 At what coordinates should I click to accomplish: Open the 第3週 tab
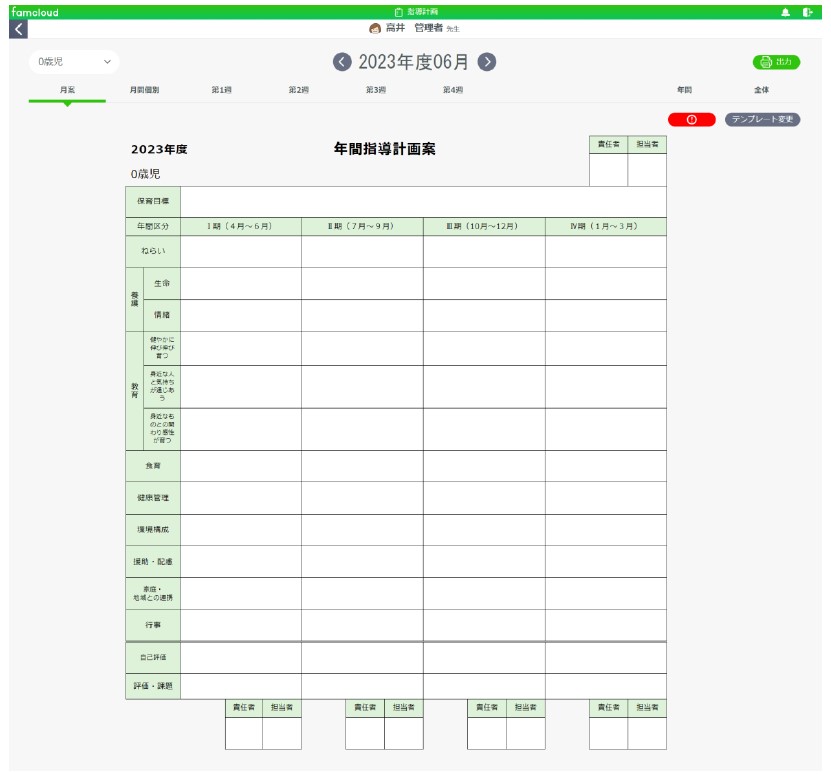point(376,90)
